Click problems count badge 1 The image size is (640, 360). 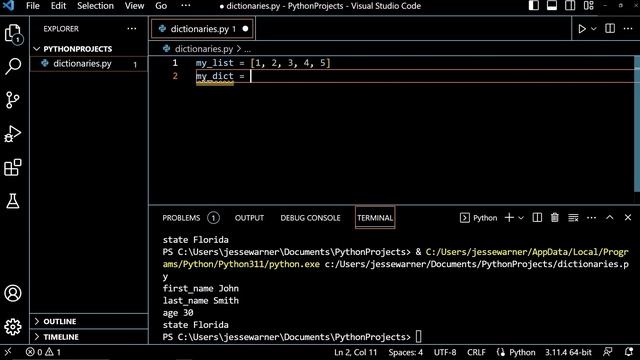pos(213,218)
